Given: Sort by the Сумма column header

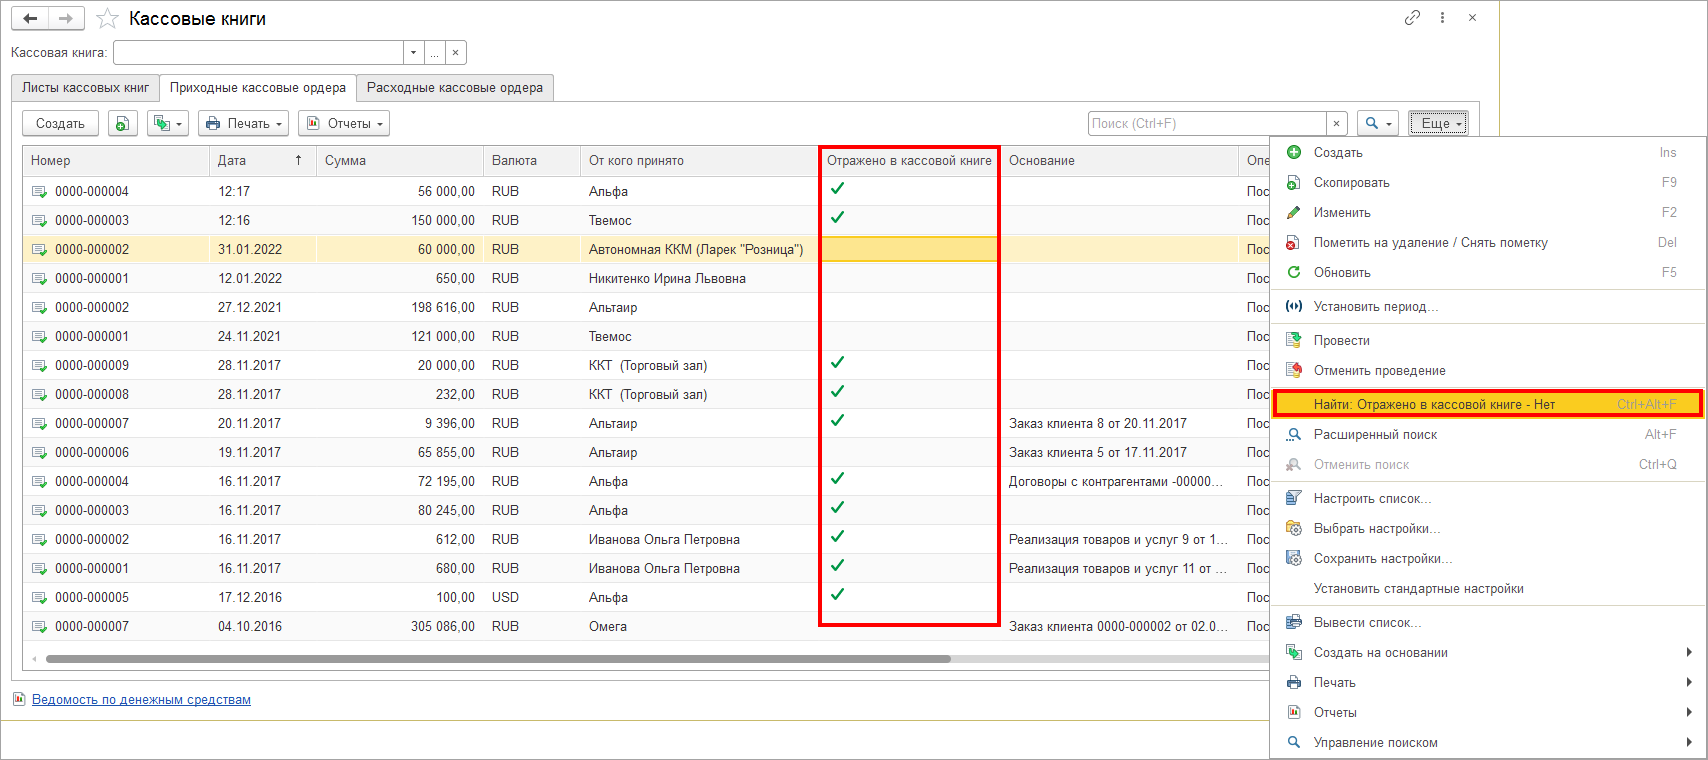Looking at the screenshot, I should point(400,160).
